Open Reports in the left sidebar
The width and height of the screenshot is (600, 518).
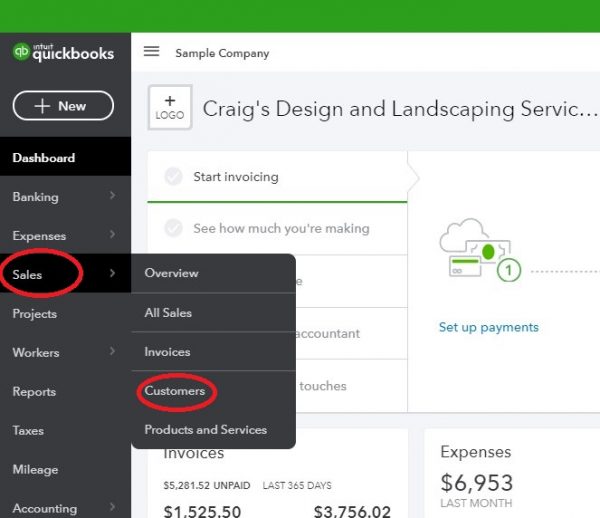tap(34, 392)
